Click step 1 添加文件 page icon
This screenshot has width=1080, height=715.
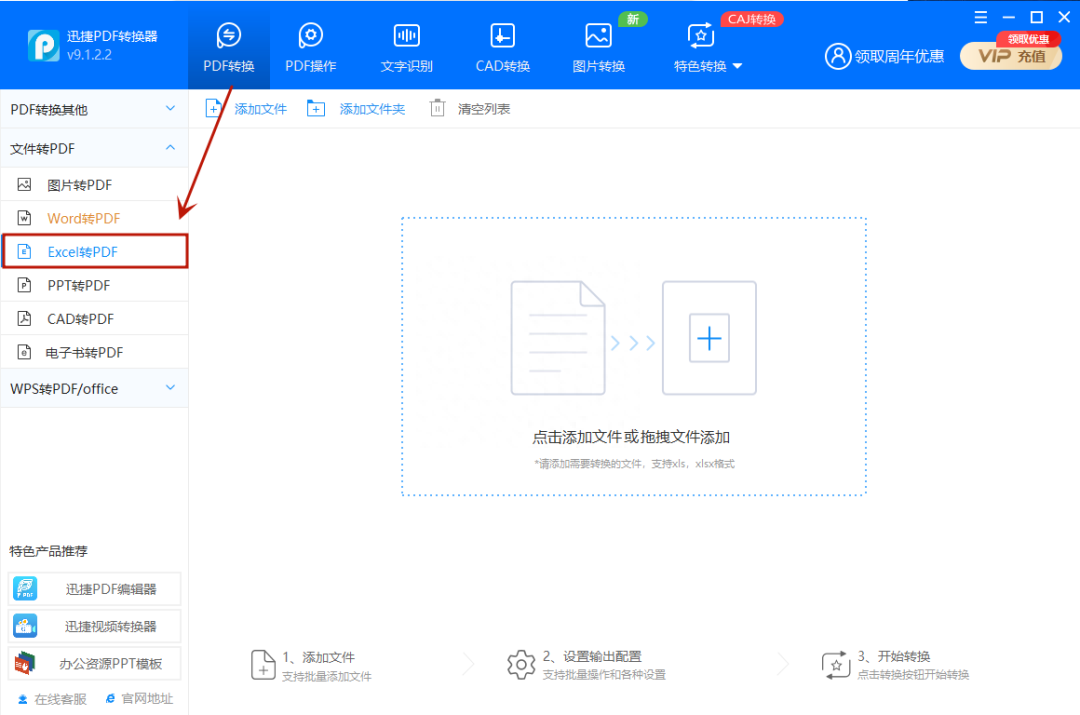[x=263, y=665]
